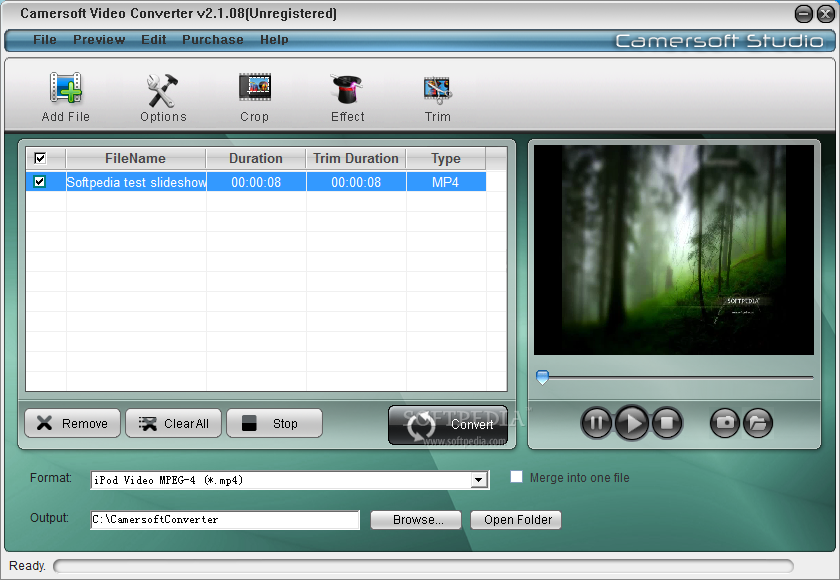
Task: Open the snapshot folder icon
Action: [x=758, y=423]
